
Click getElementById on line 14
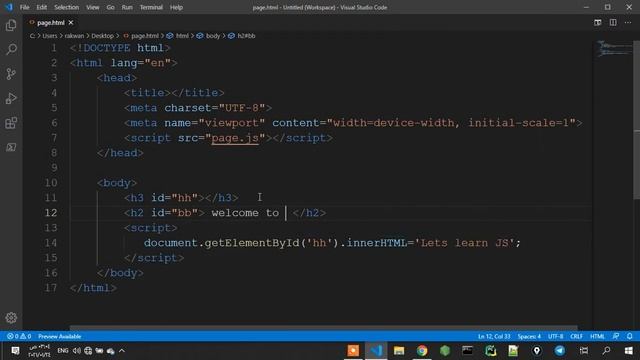point(252,243)
